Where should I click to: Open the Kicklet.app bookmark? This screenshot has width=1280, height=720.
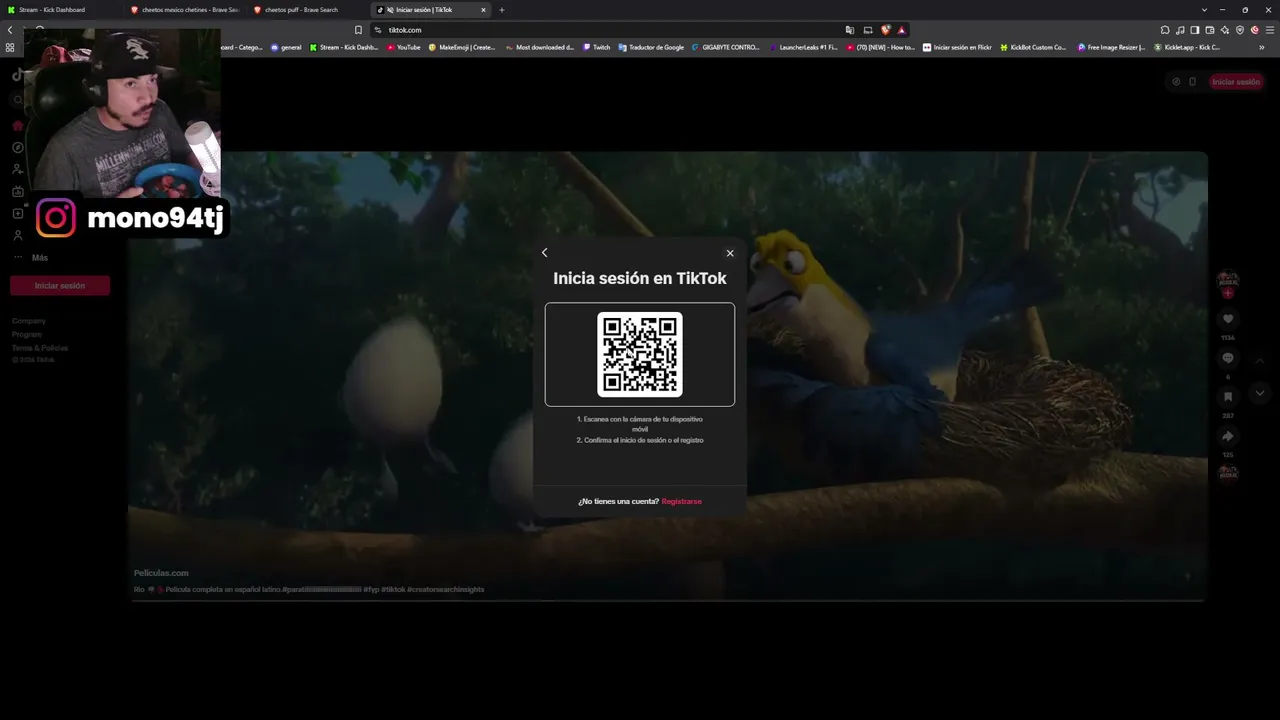1187,47
